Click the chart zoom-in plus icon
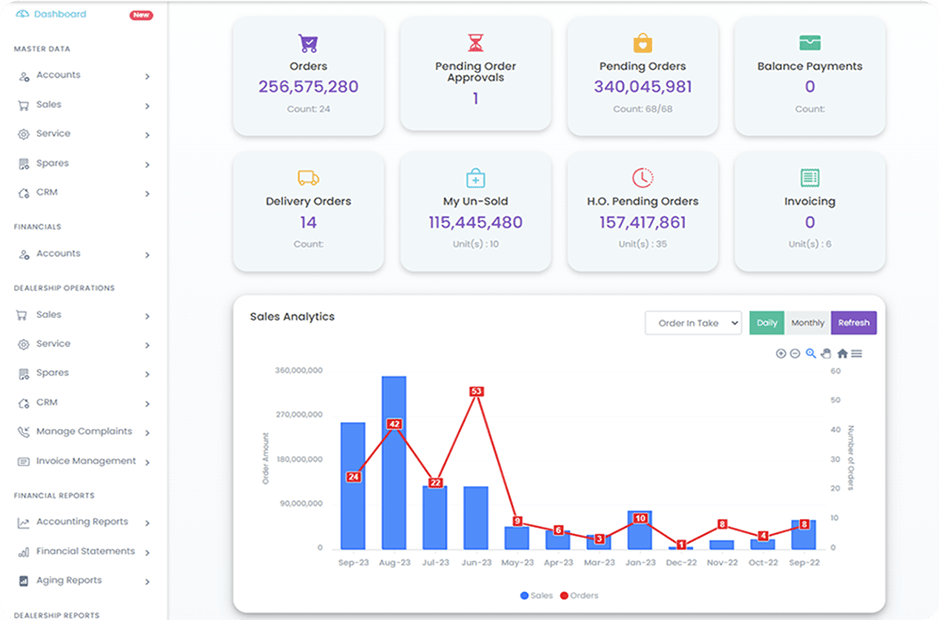 781,353
